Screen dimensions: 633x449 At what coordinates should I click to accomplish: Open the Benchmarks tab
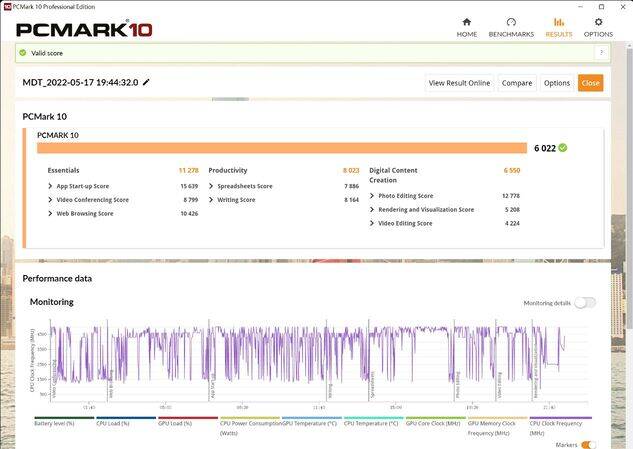tap(511, 27)
